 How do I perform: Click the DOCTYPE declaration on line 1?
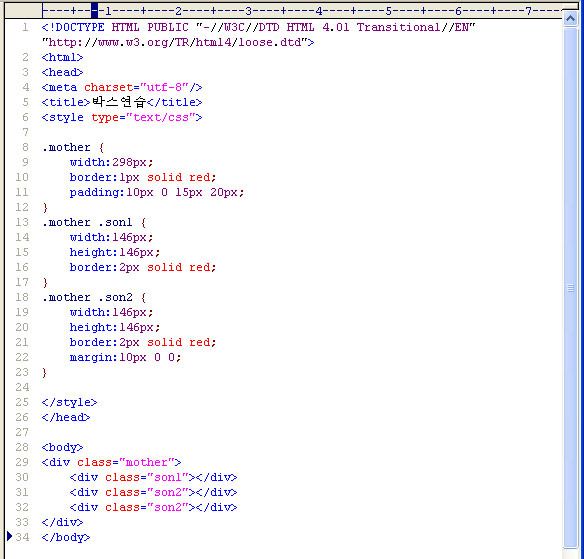coord(258,28)
